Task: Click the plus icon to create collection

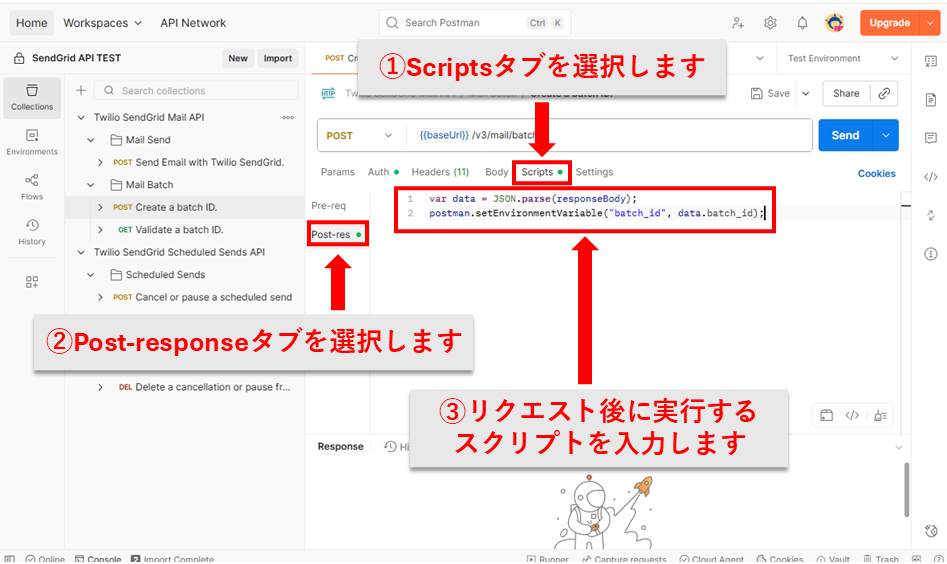Action: (x=81, y=91)
